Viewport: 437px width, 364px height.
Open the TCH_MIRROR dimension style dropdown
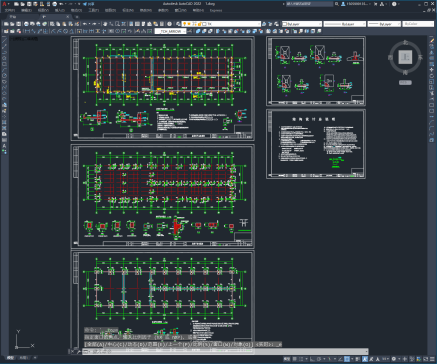click(x=171, y=31)
